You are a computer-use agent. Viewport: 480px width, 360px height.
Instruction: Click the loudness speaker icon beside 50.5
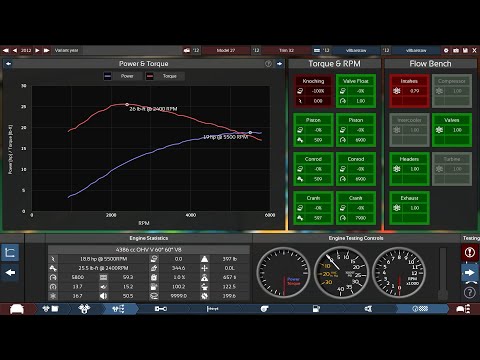(x=103, y=296)
